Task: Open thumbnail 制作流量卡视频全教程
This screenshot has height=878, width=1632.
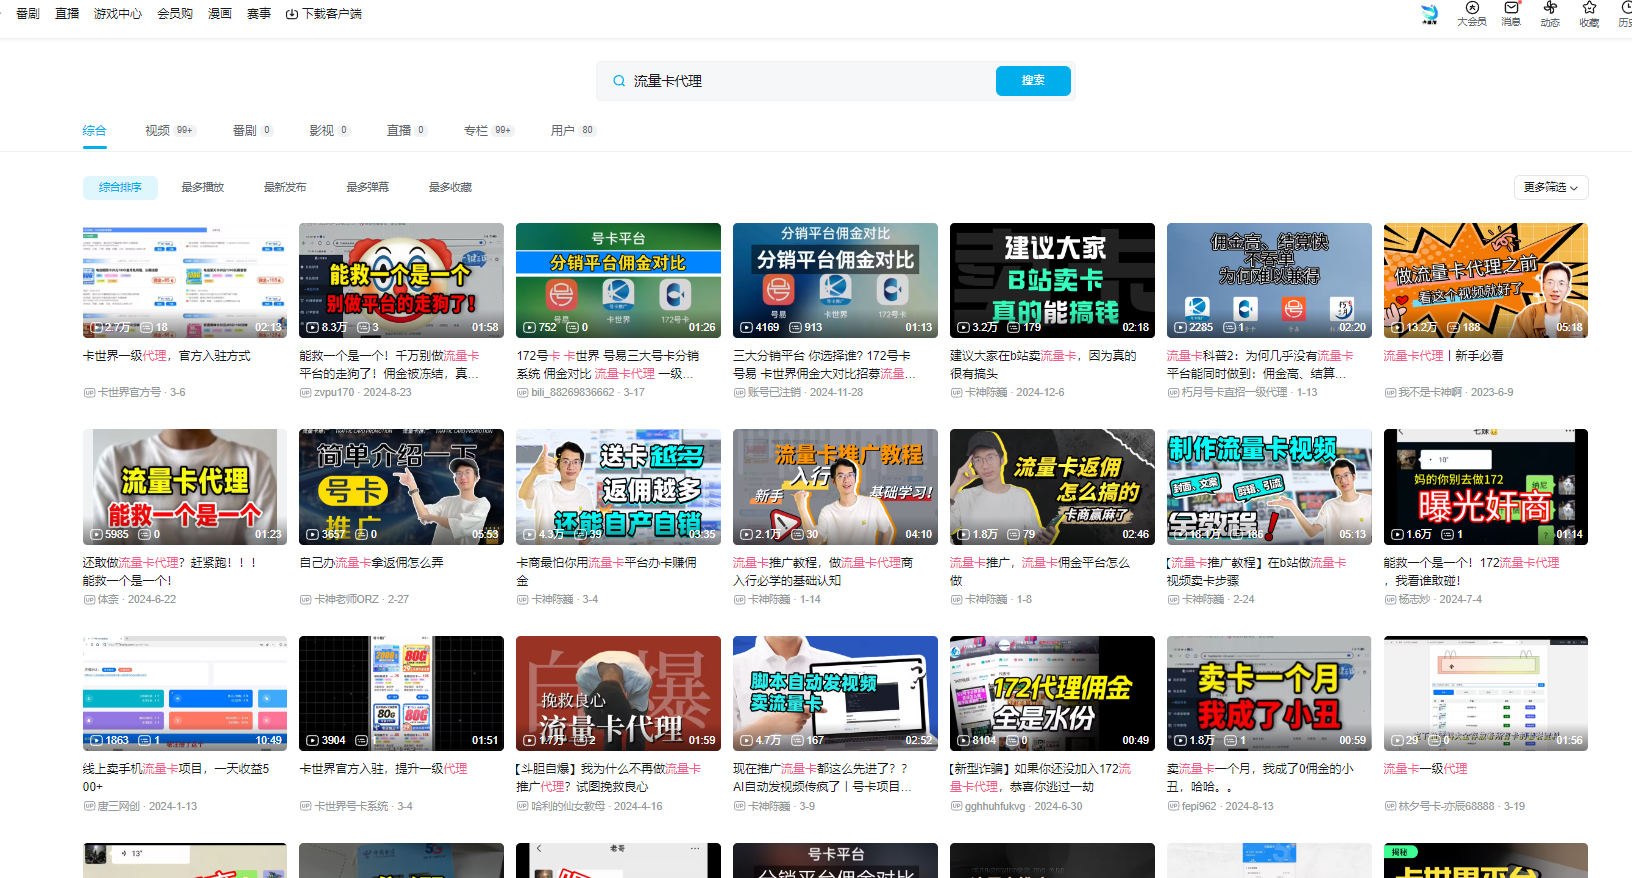Action: (x=1269, y=487)
